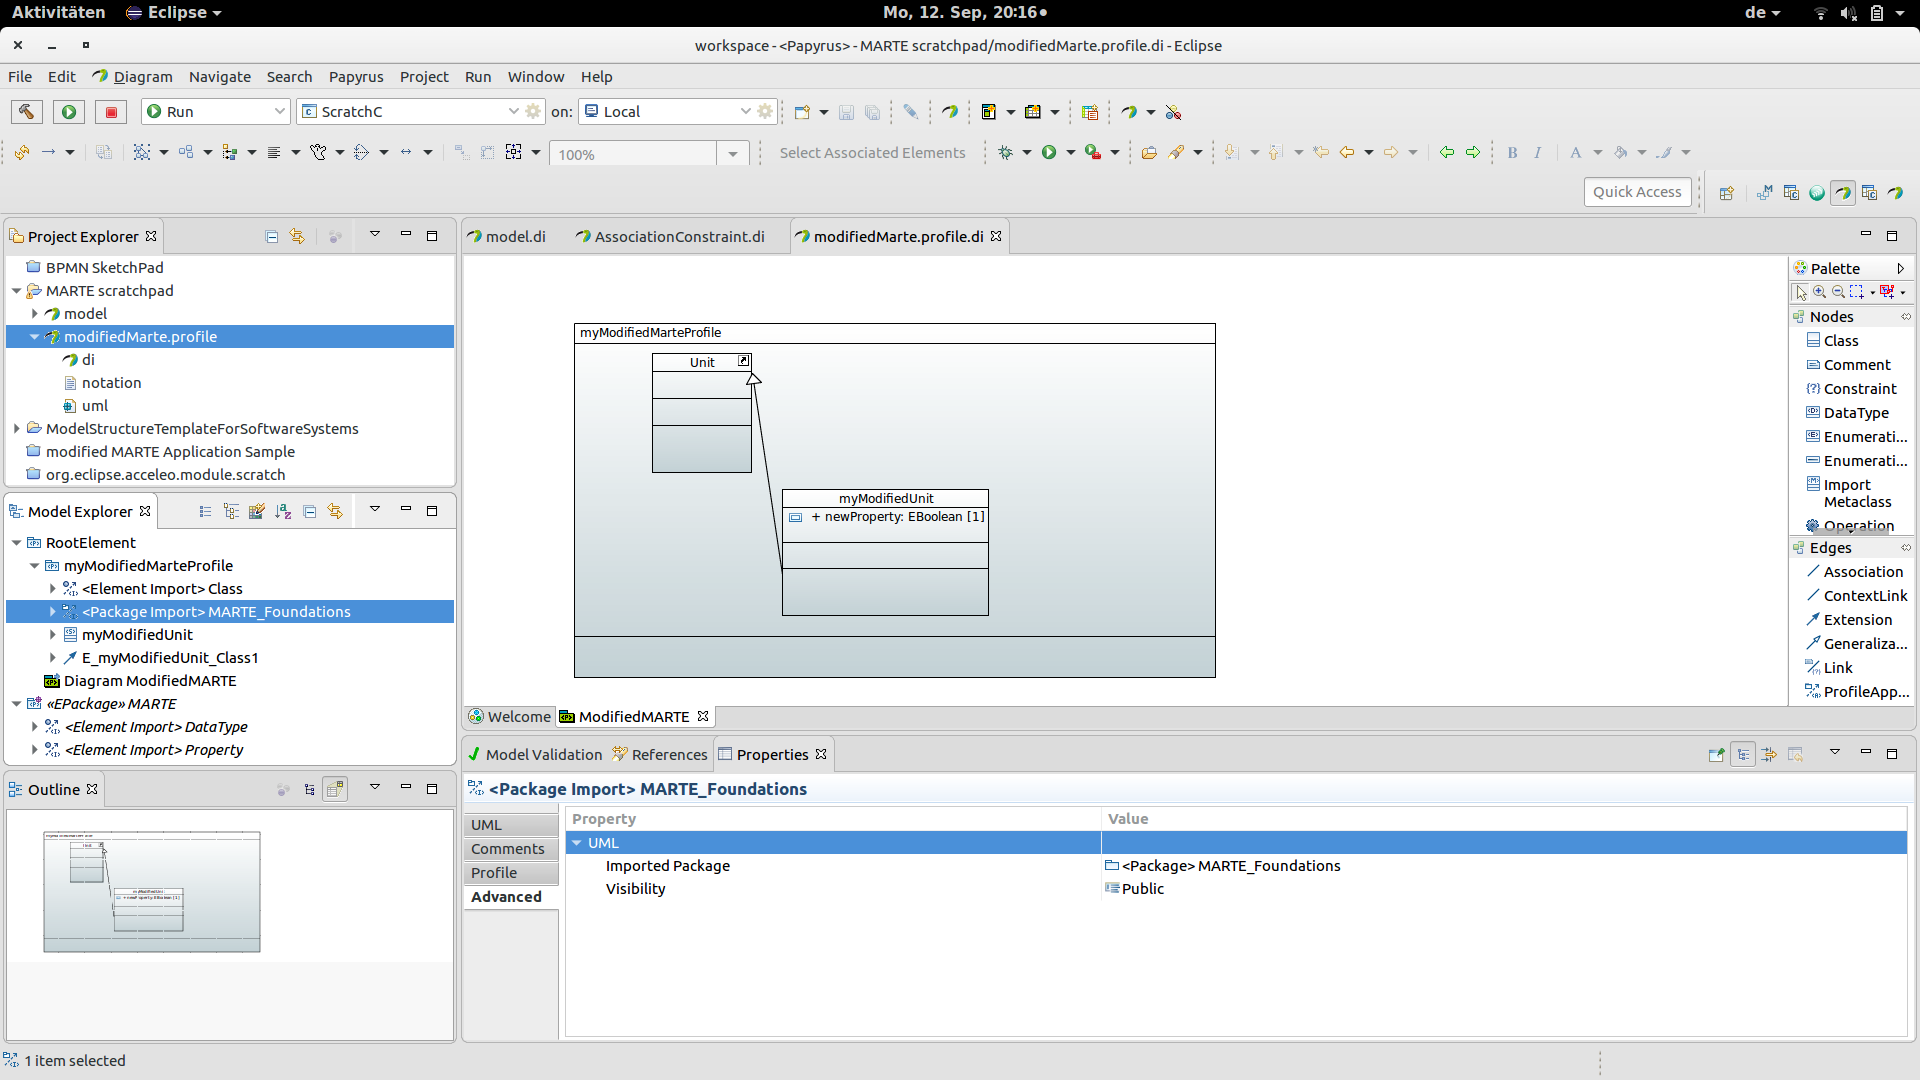1920x1080 pixels.
Task: Open the Model Validation tab
Action: point(535,755)
